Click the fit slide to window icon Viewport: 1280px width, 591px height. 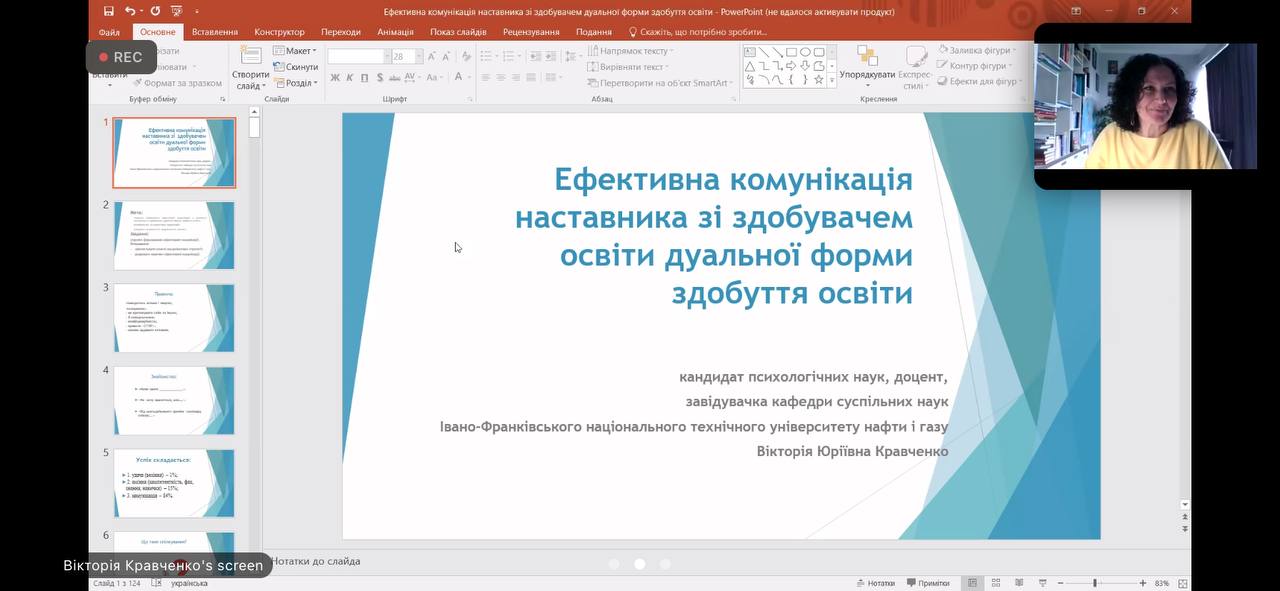[1183, 583]
